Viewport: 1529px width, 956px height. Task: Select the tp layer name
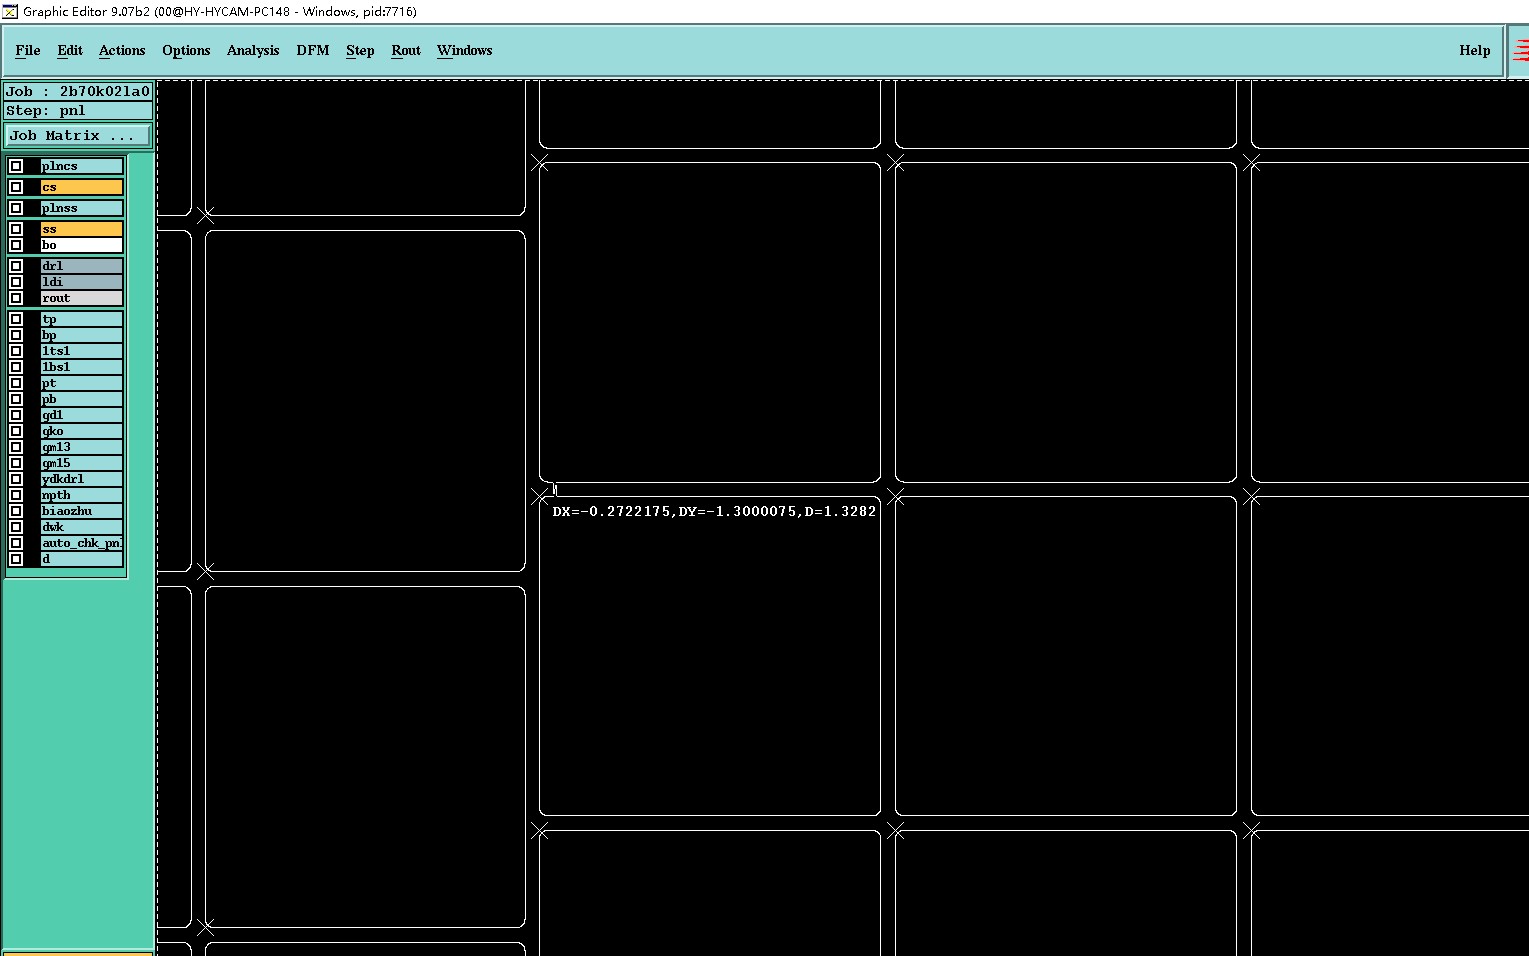pos(82,319)
